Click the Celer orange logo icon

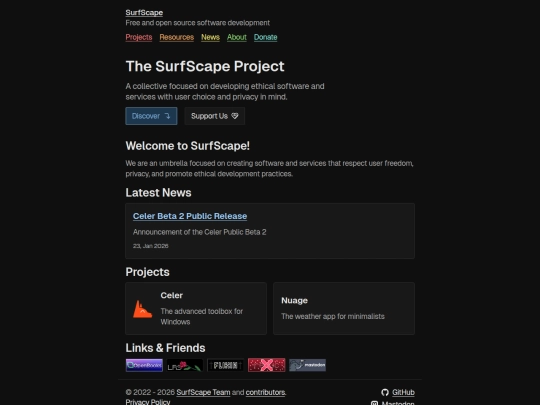coord(142,309)
